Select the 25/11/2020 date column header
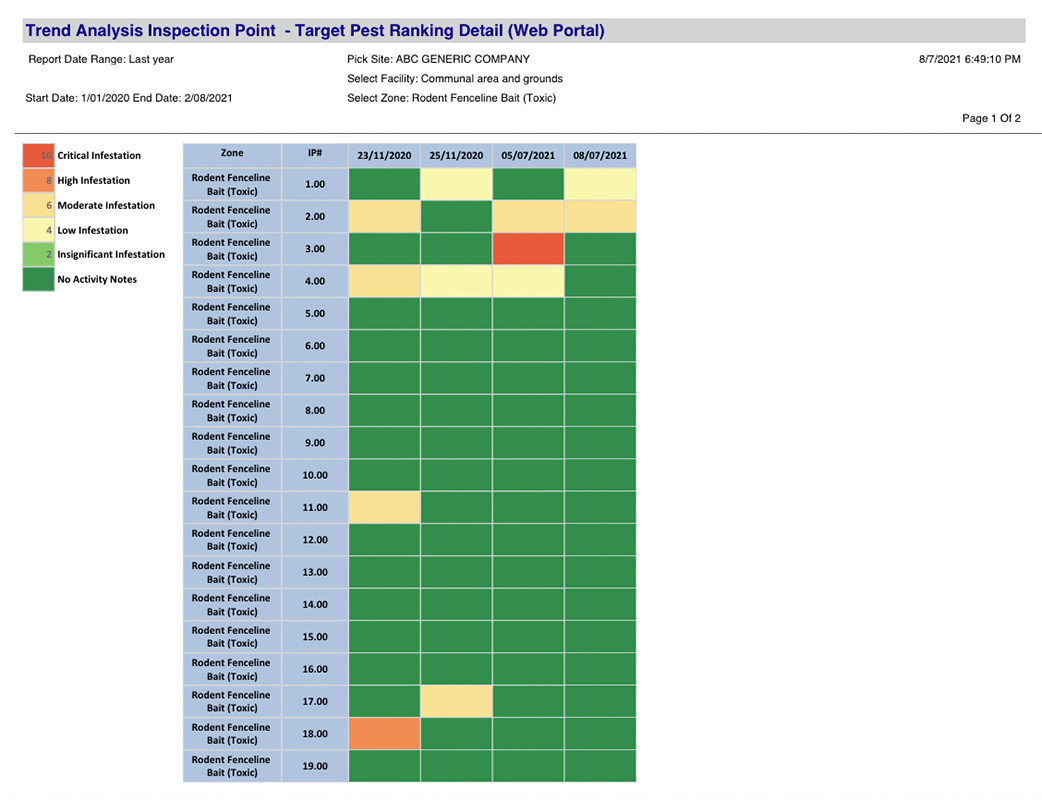1042x800 pixels. click(x=456, y=156)
